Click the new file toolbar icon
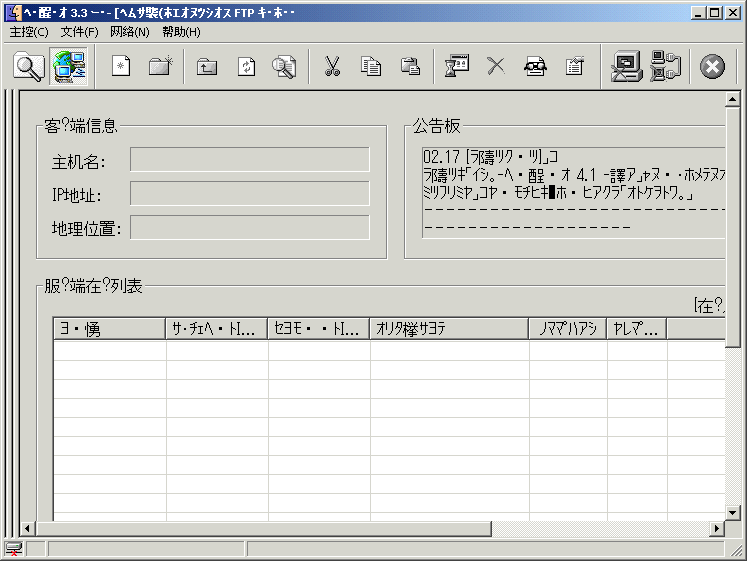The height and width of the screenshot is (561, 747). coord(121,67)
